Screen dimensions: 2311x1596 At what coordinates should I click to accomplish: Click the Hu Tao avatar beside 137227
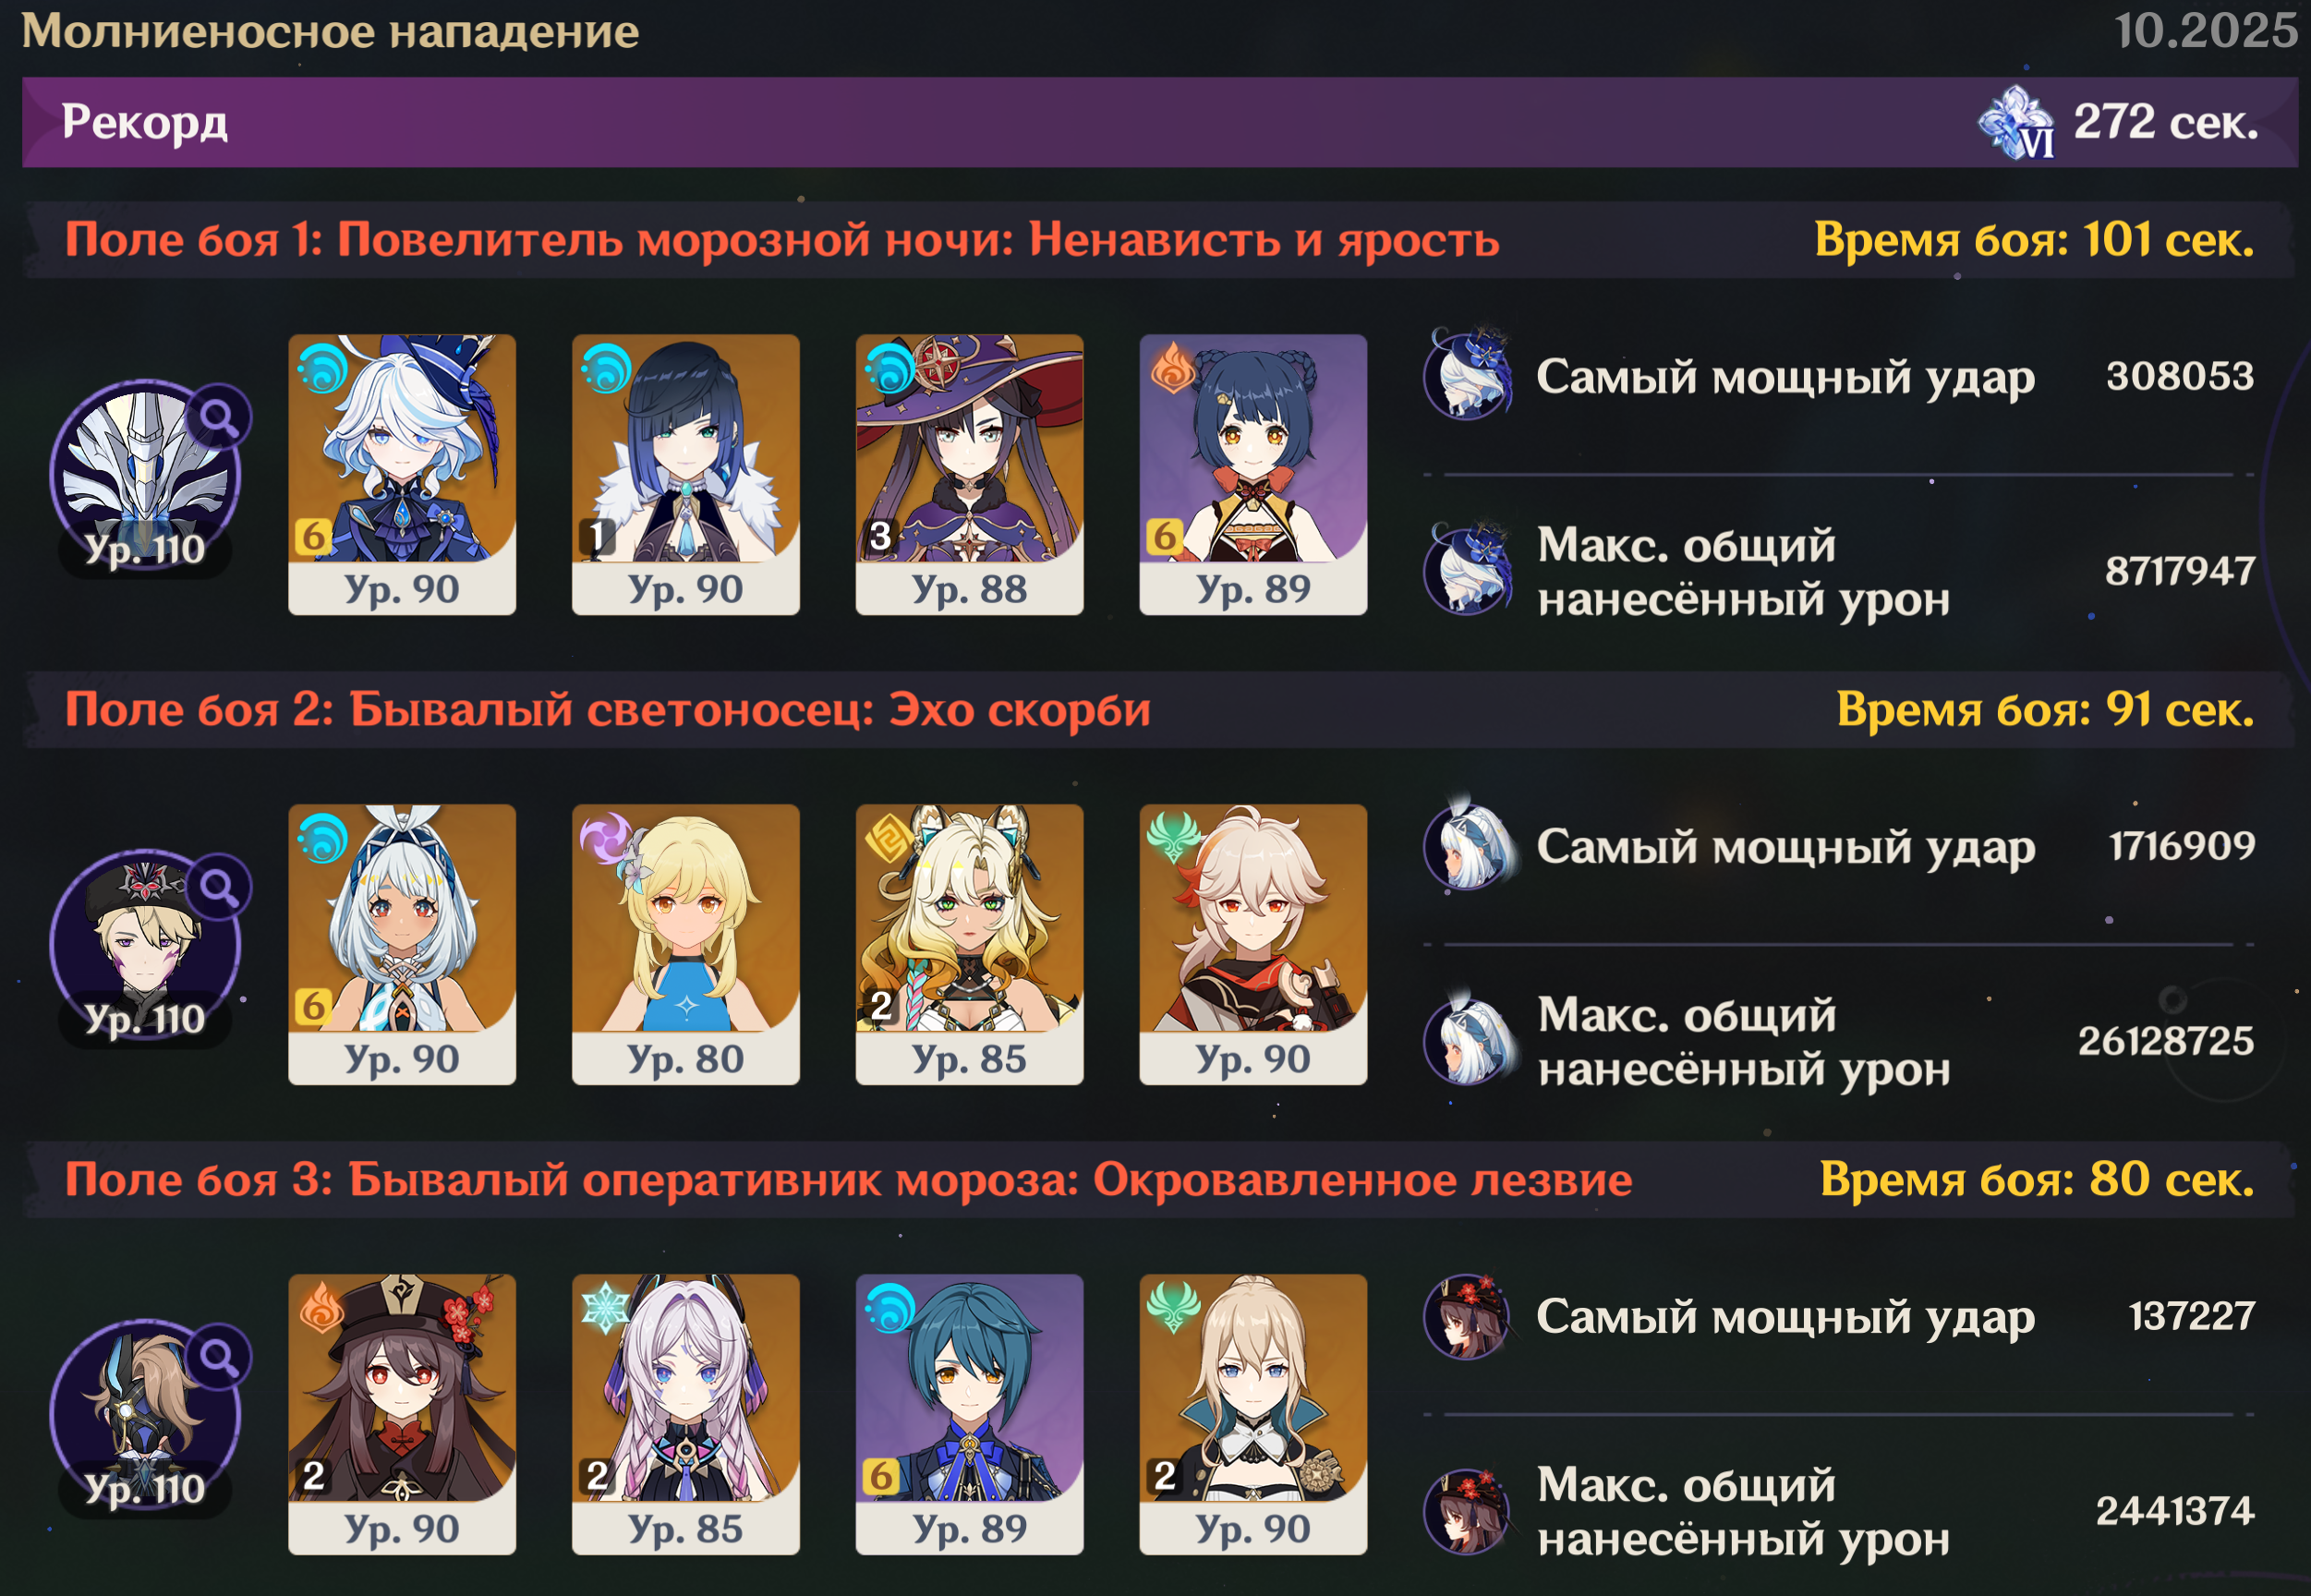(x=1468, y=1316)
